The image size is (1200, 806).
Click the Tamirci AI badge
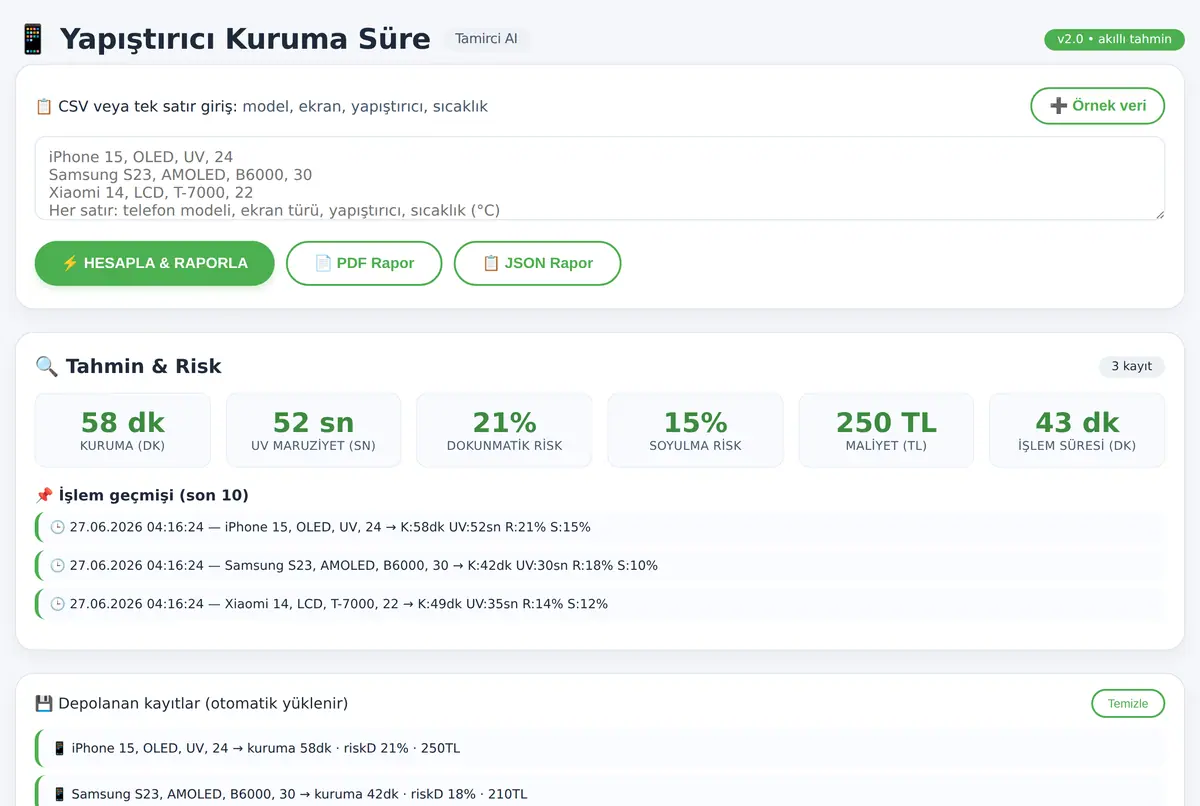486,39
